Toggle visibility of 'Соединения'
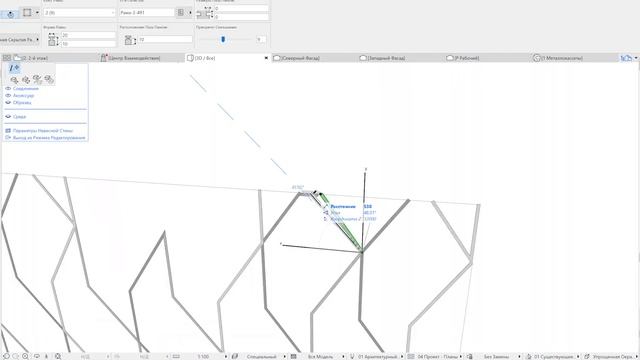This screenshot has height=360, width=640. coord(8,89)
